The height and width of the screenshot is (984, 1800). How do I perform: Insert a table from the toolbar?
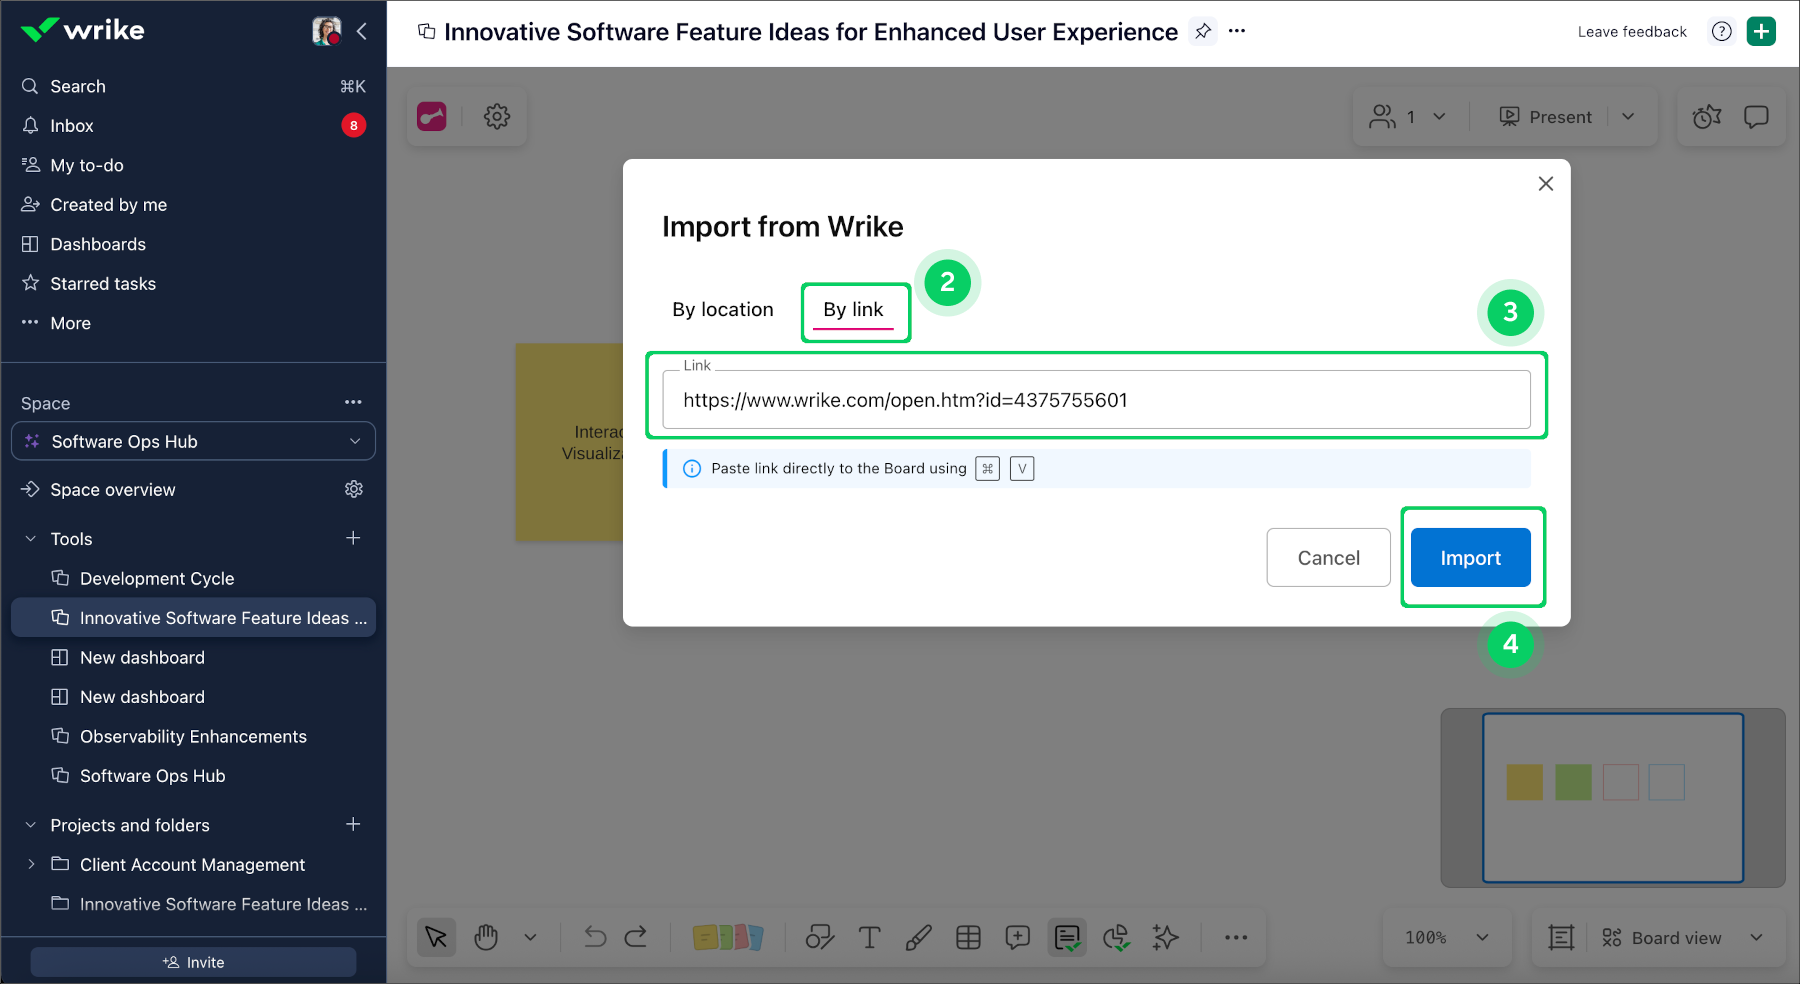[x=968, y=938]
